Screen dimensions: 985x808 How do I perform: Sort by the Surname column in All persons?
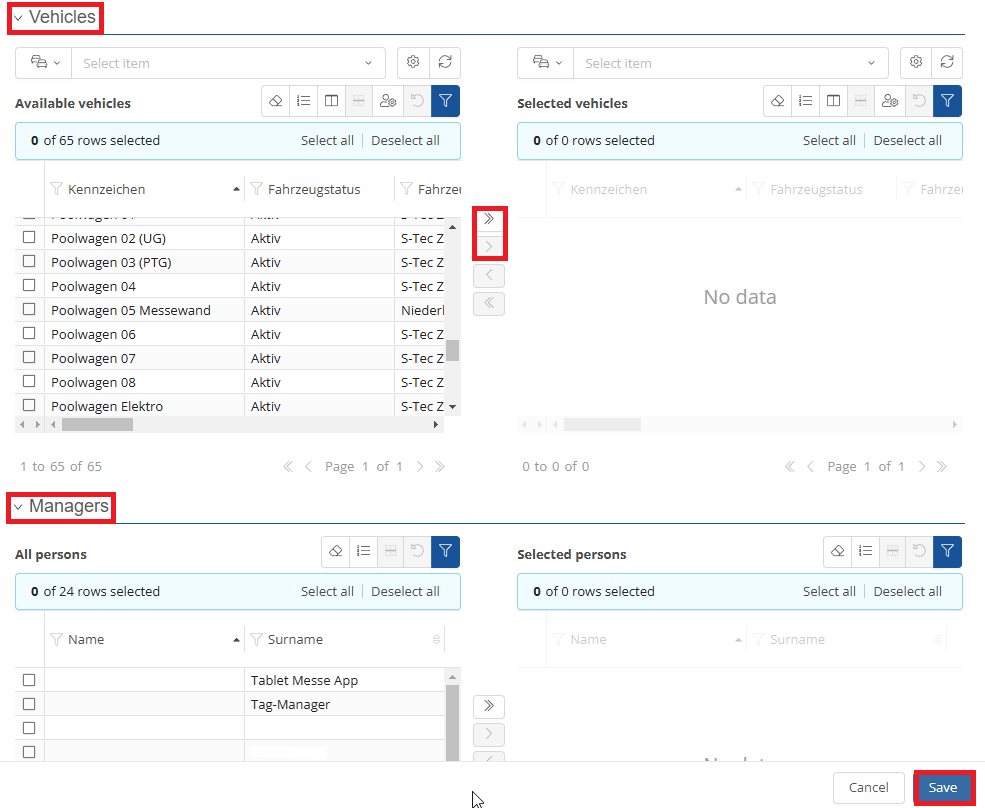295,640
